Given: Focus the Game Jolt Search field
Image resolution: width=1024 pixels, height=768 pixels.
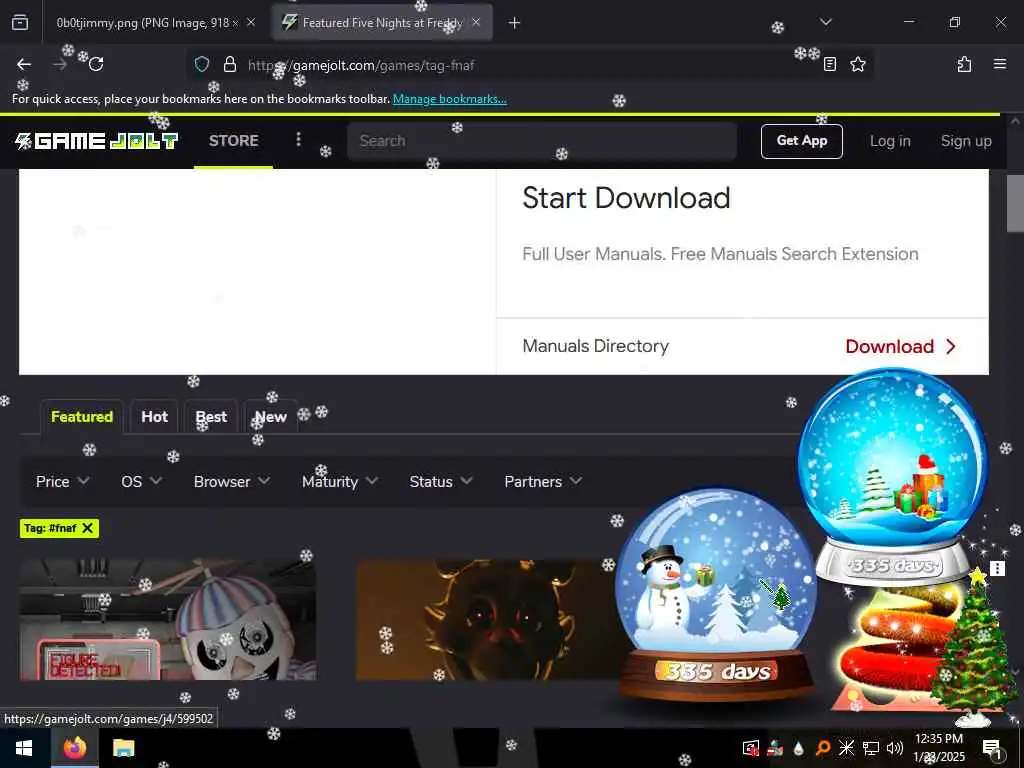Looking at the screenshot, I should [541, 141].
